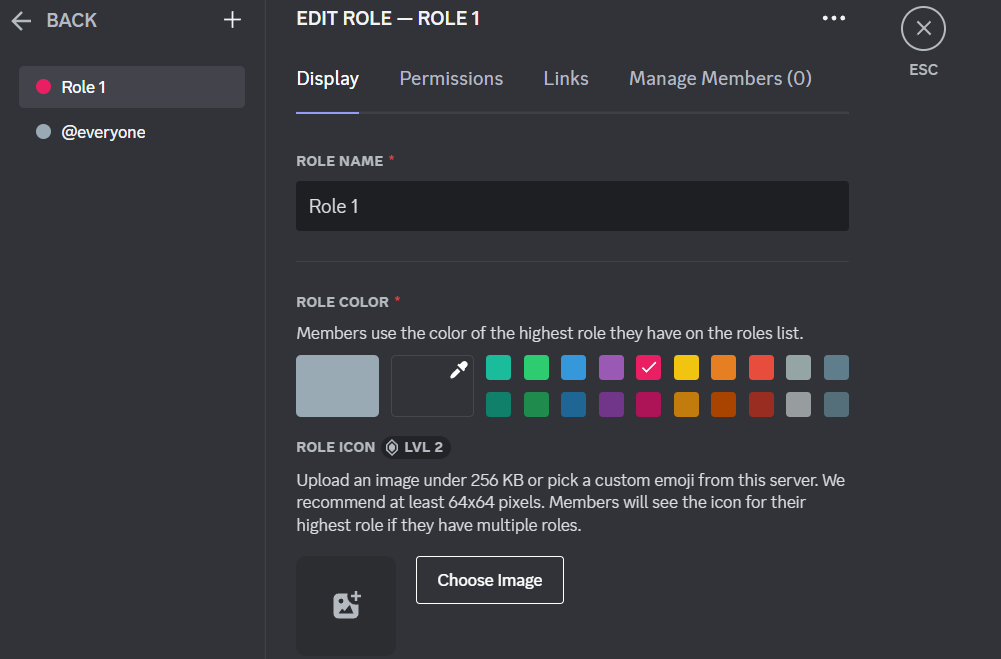Open the Links tab
The width and height of the screenshot is (1001, 659).
(x=566, y=78)
